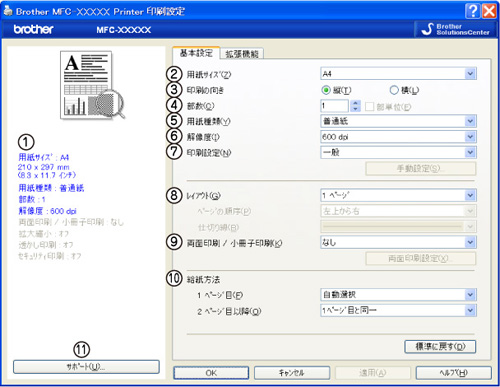Open the Brother Solutions Center link

pos(455,29)
